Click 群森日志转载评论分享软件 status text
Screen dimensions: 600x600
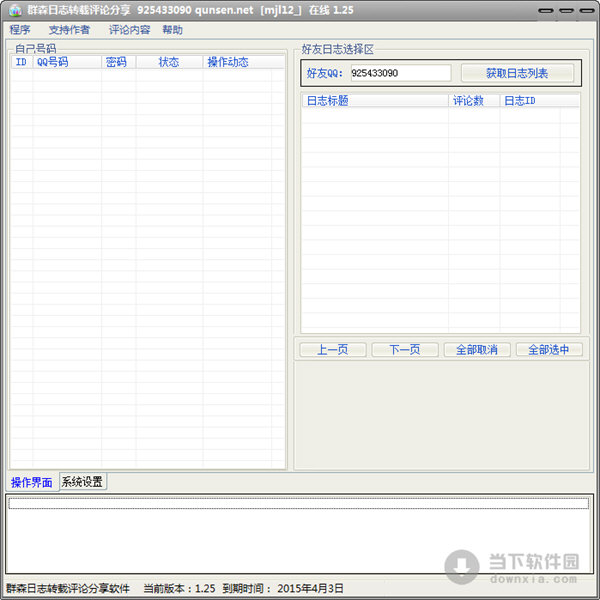[68, 588]
